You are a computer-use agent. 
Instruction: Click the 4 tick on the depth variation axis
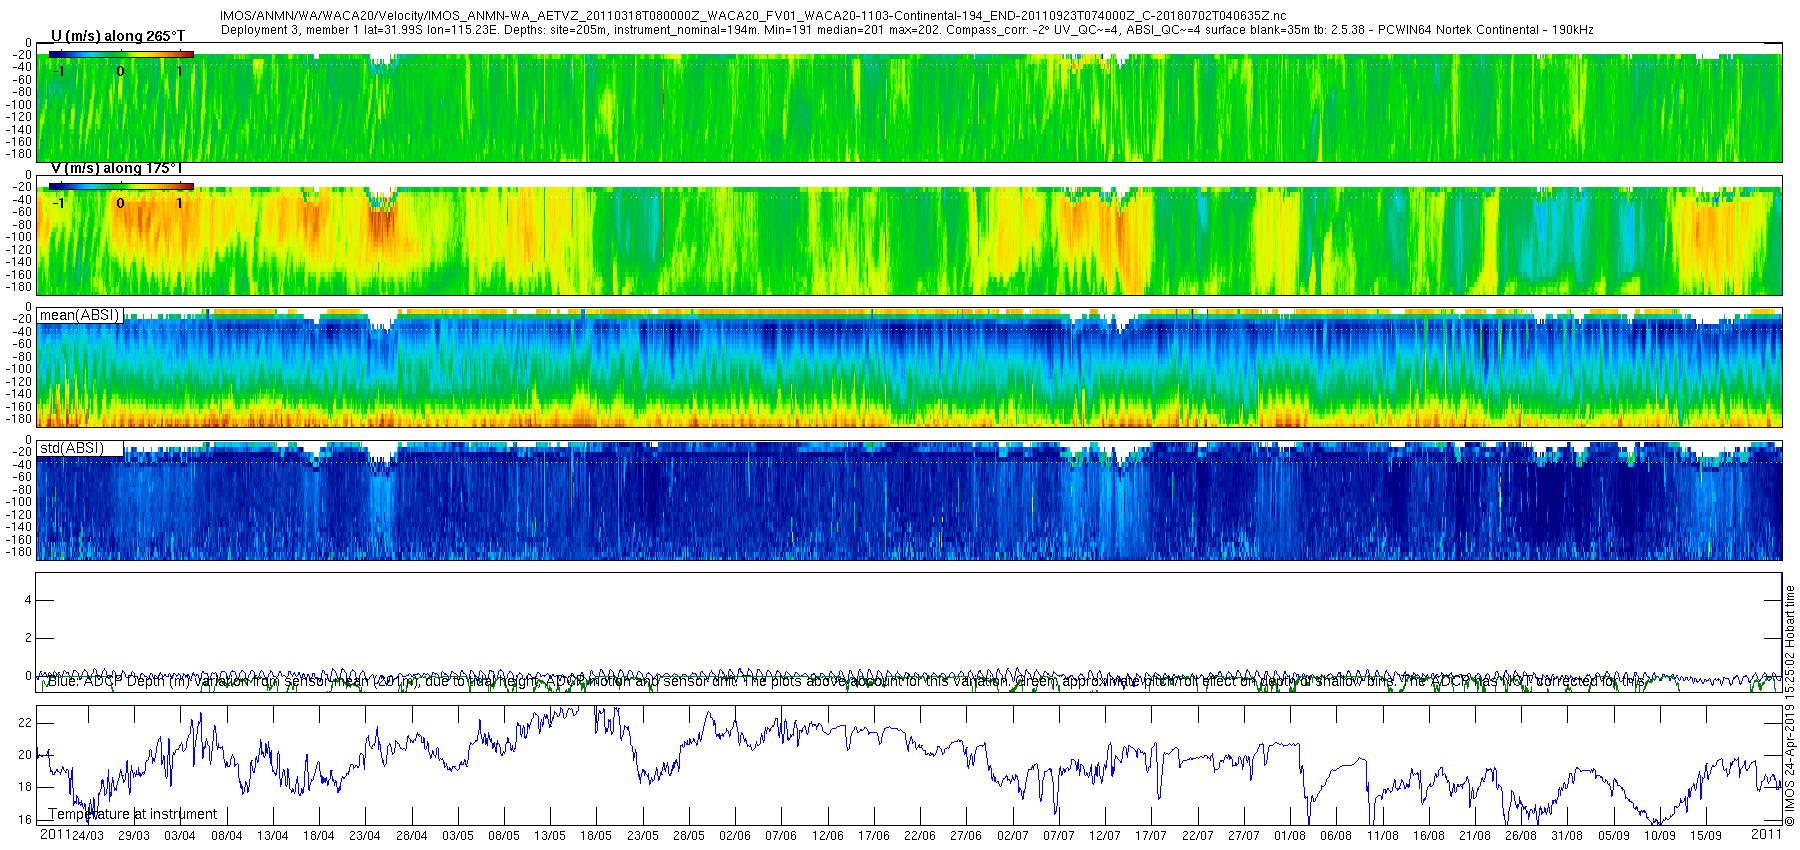tap(28, 600)
